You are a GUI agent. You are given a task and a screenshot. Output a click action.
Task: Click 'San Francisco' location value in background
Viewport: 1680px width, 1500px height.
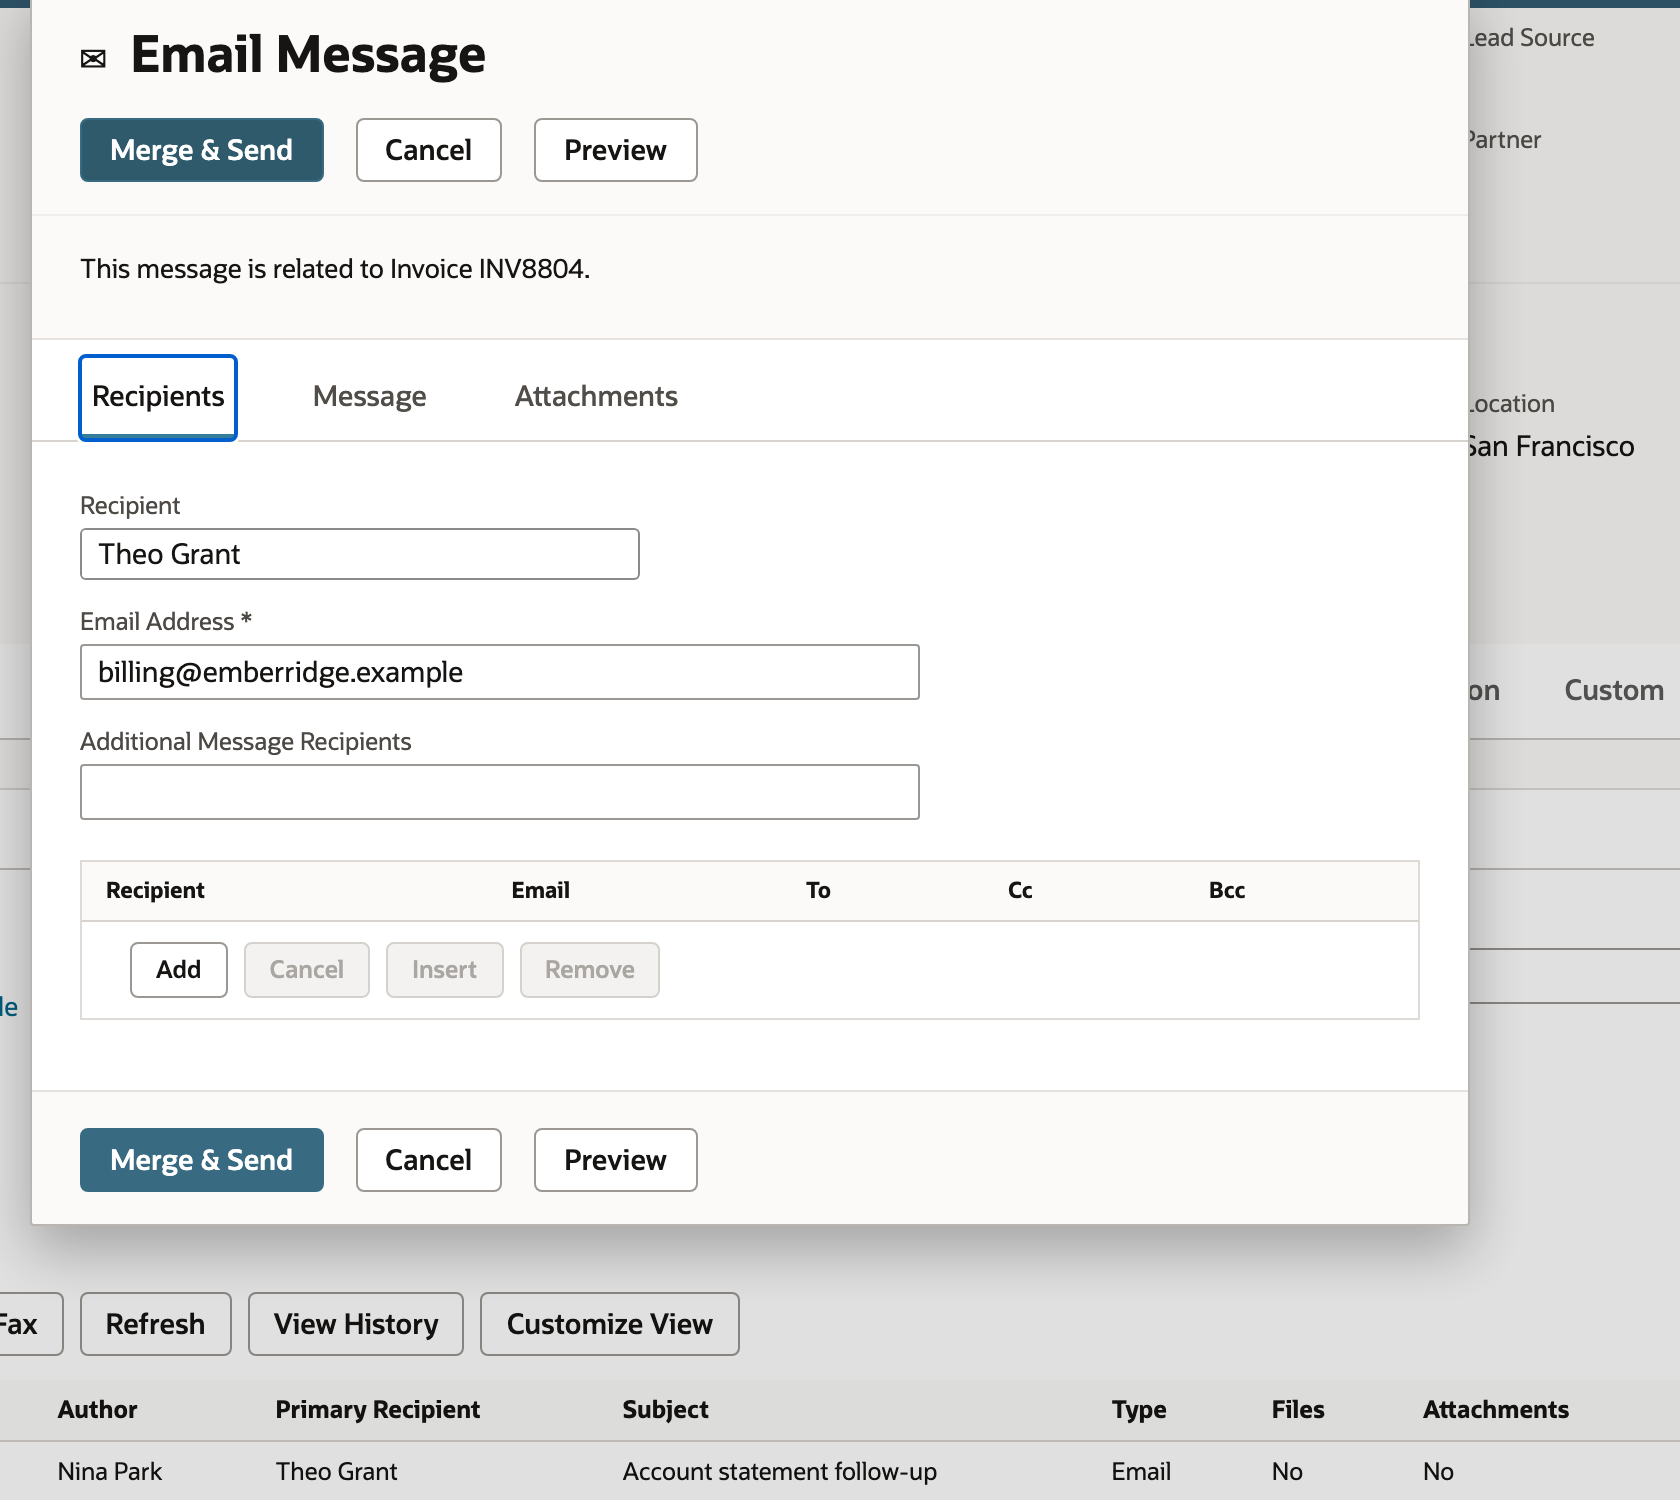coord(1552,446)
